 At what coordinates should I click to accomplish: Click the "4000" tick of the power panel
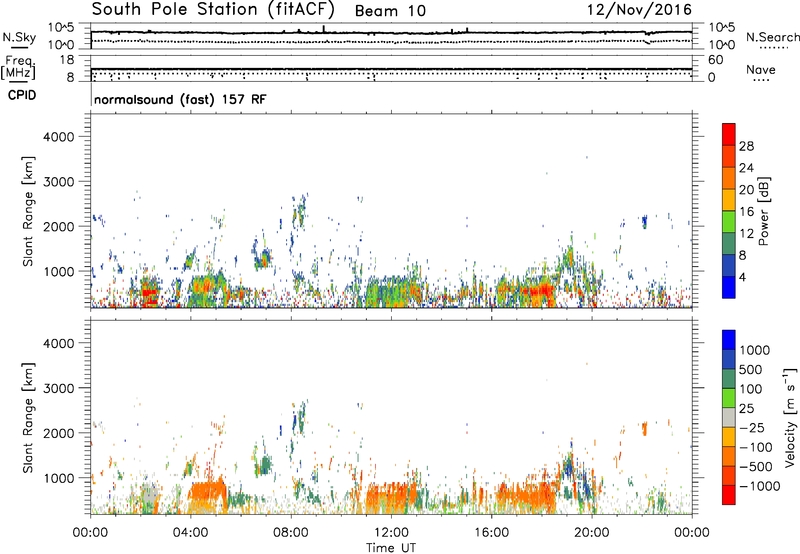pos(58,137)
